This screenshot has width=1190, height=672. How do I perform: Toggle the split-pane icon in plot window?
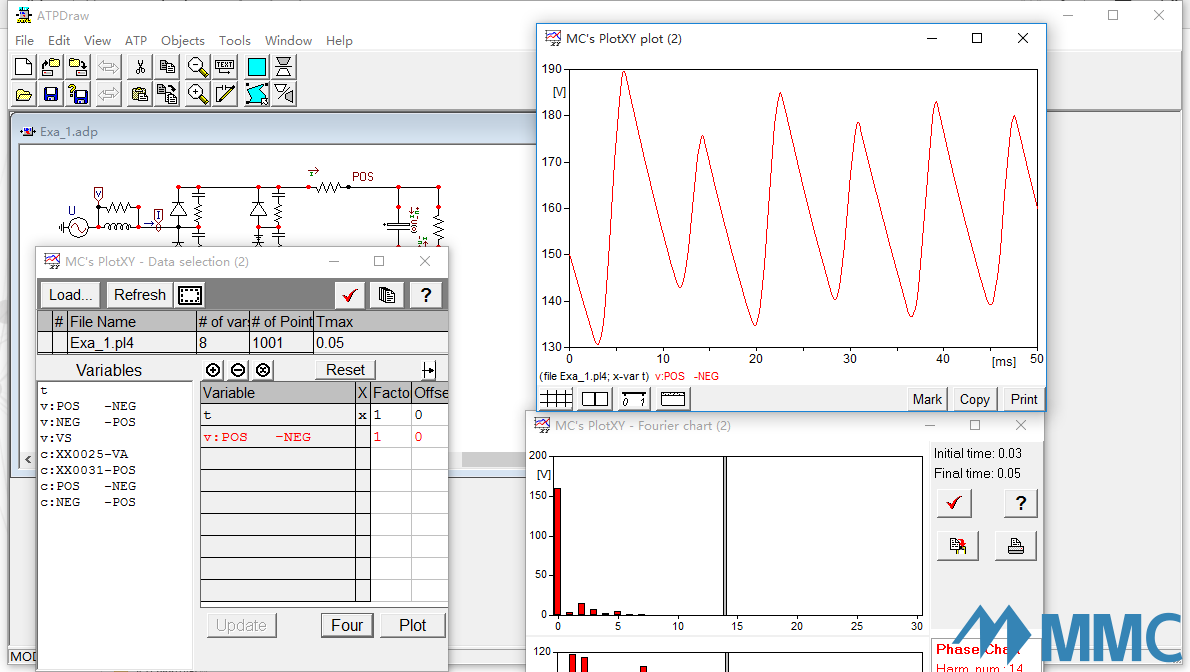click(x=594, y=399)
